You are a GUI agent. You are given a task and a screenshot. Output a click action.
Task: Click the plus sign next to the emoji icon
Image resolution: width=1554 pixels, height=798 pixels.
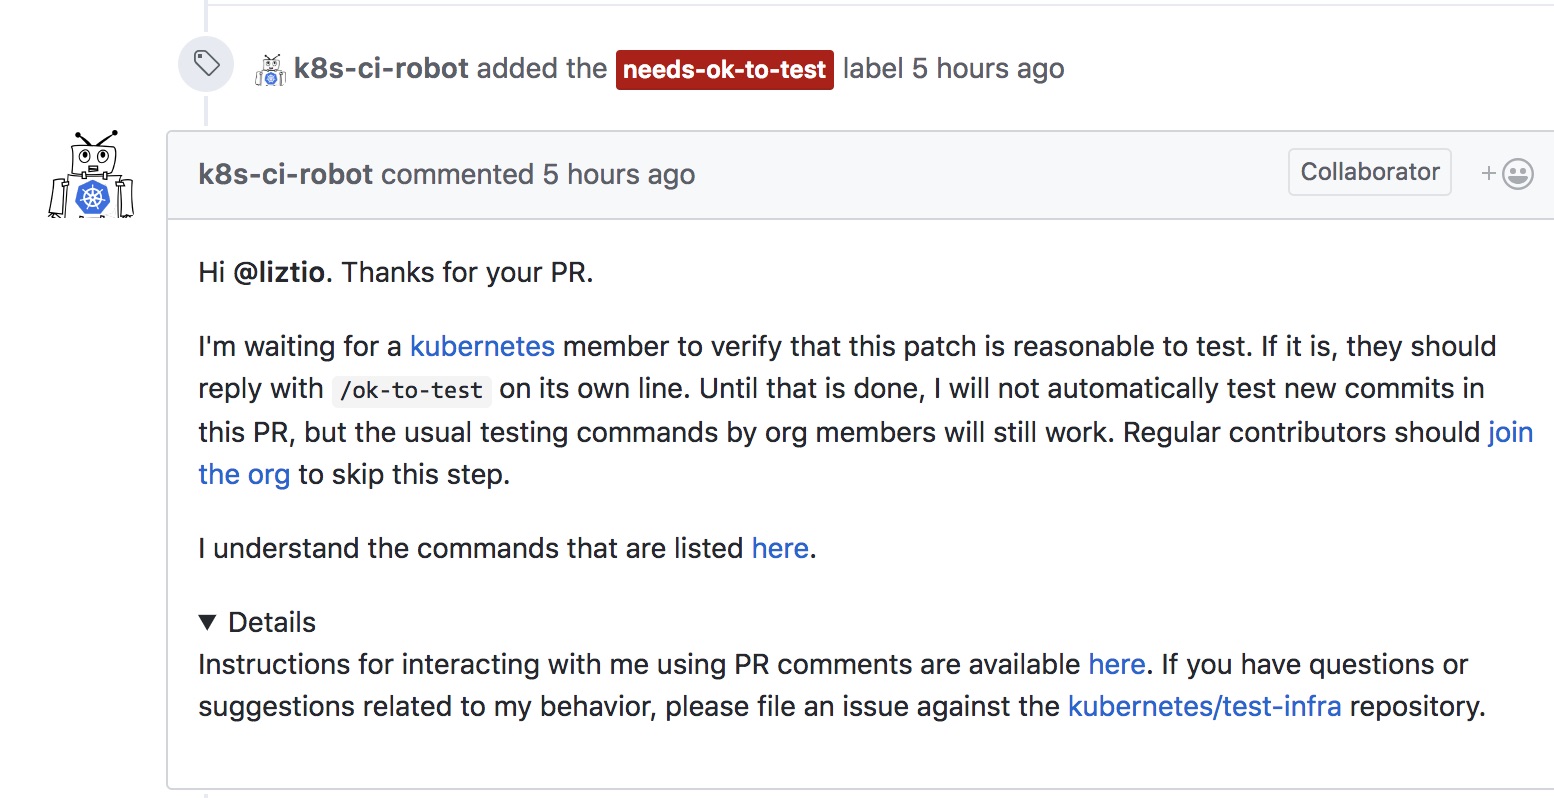point(1488,172)
